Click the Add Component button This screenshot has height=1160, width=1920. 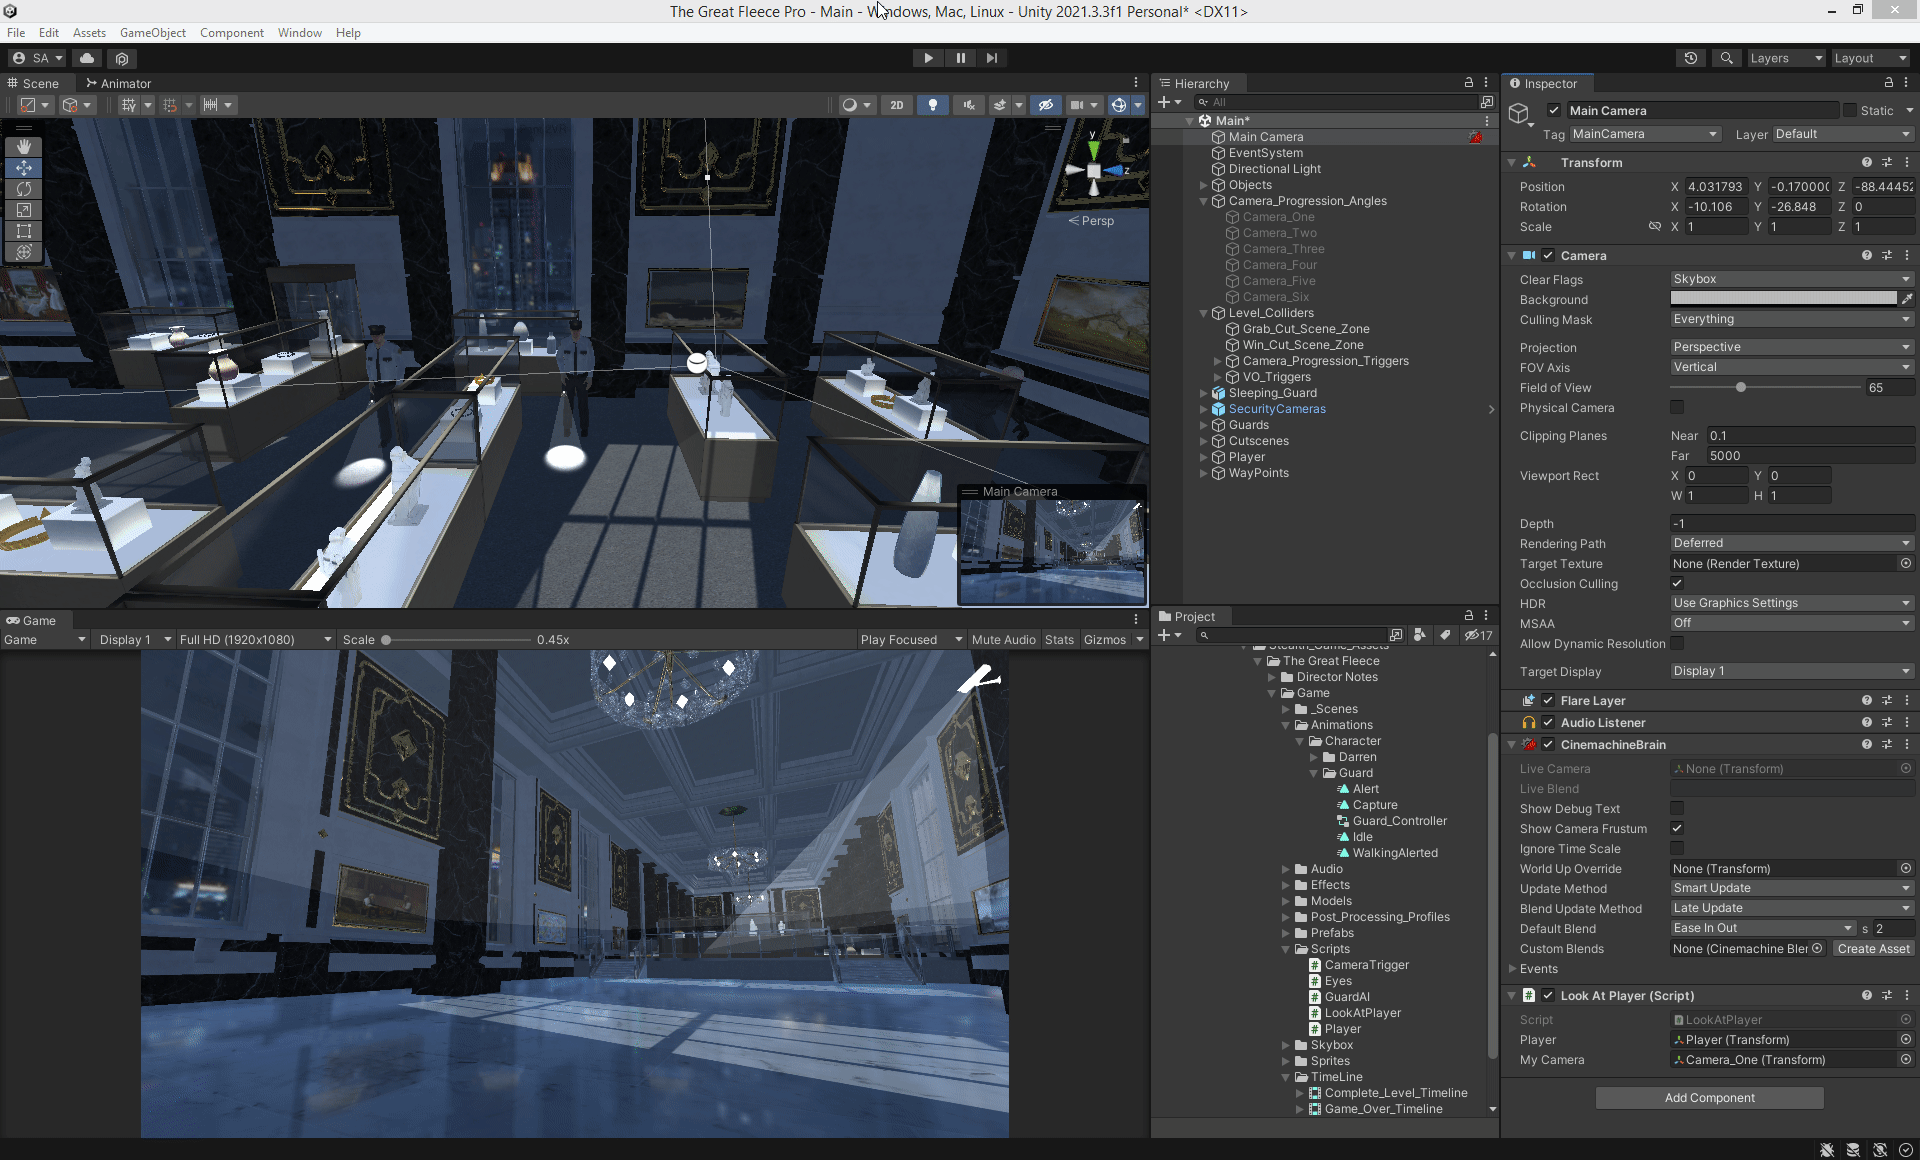tap(1709, 1098)
